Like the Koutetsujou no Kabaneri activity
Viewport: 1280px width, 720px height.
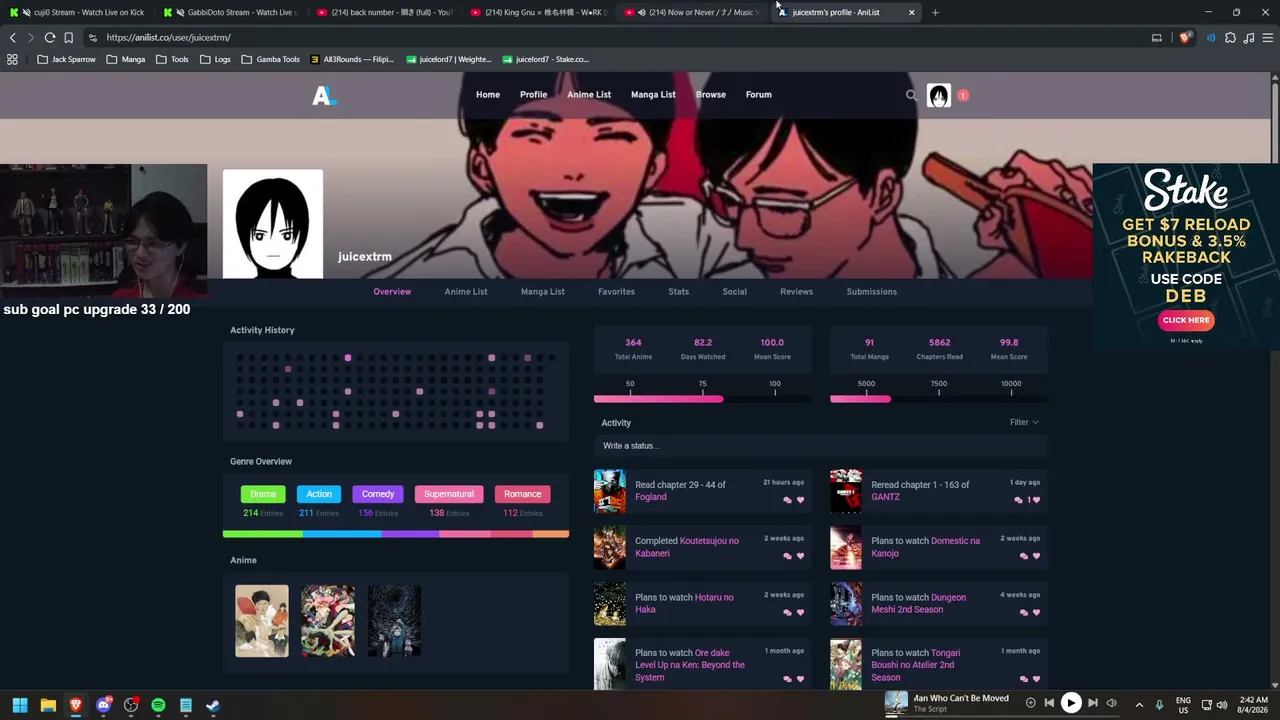(800, 556)
